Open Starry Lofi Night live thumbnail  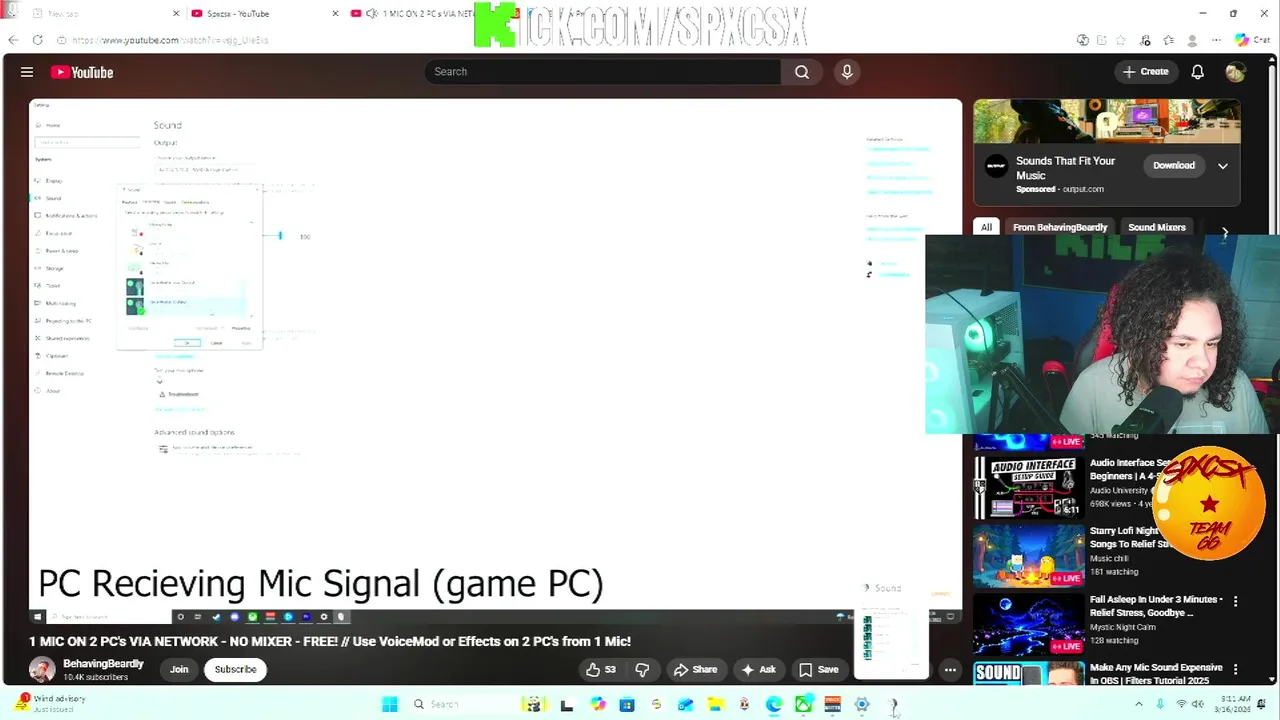(x=1028, y=555)
